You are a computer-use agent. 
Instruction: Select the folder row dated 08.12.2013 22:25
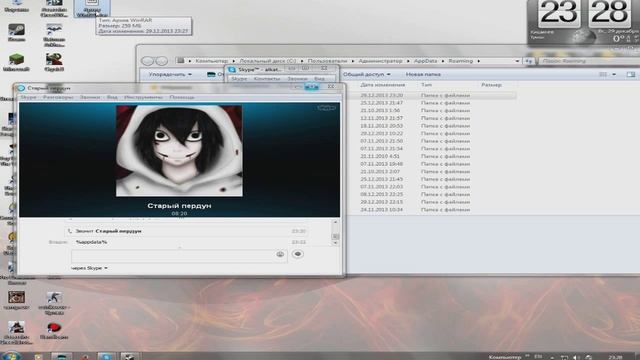431,194
